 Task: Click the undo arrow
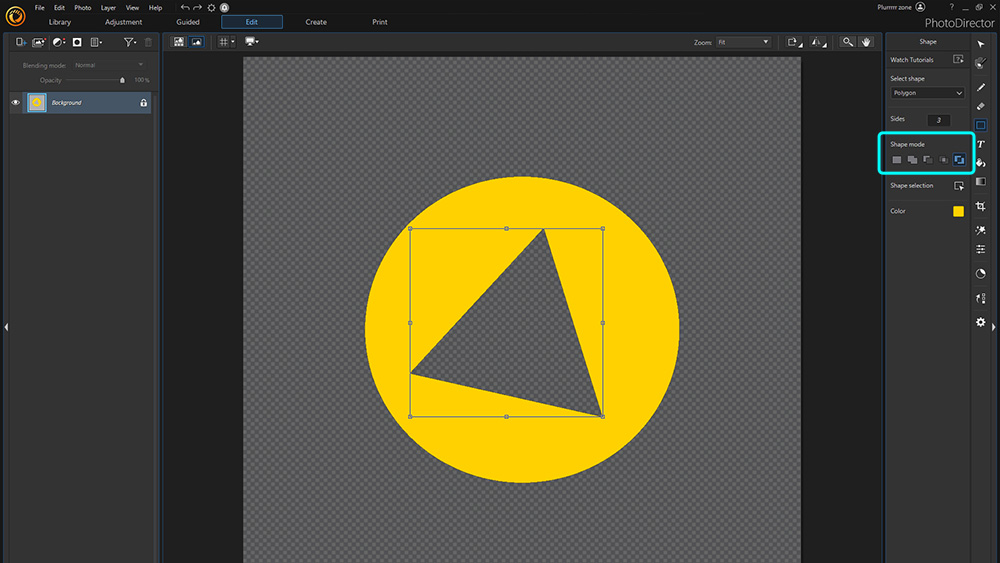pyautogui.click(x=184, y=8)
